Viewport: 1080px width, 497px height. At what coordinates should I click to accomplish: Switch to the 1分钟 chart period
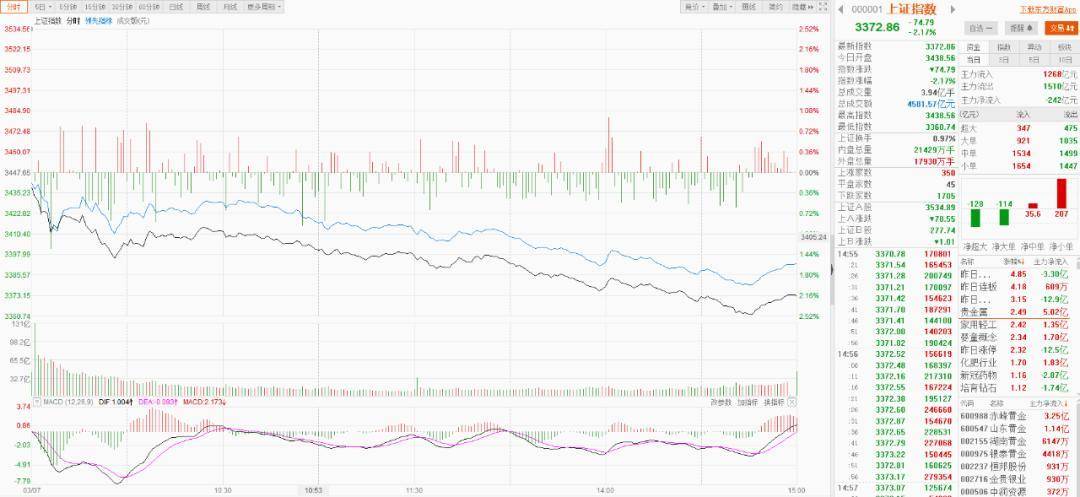coord(68,7)
